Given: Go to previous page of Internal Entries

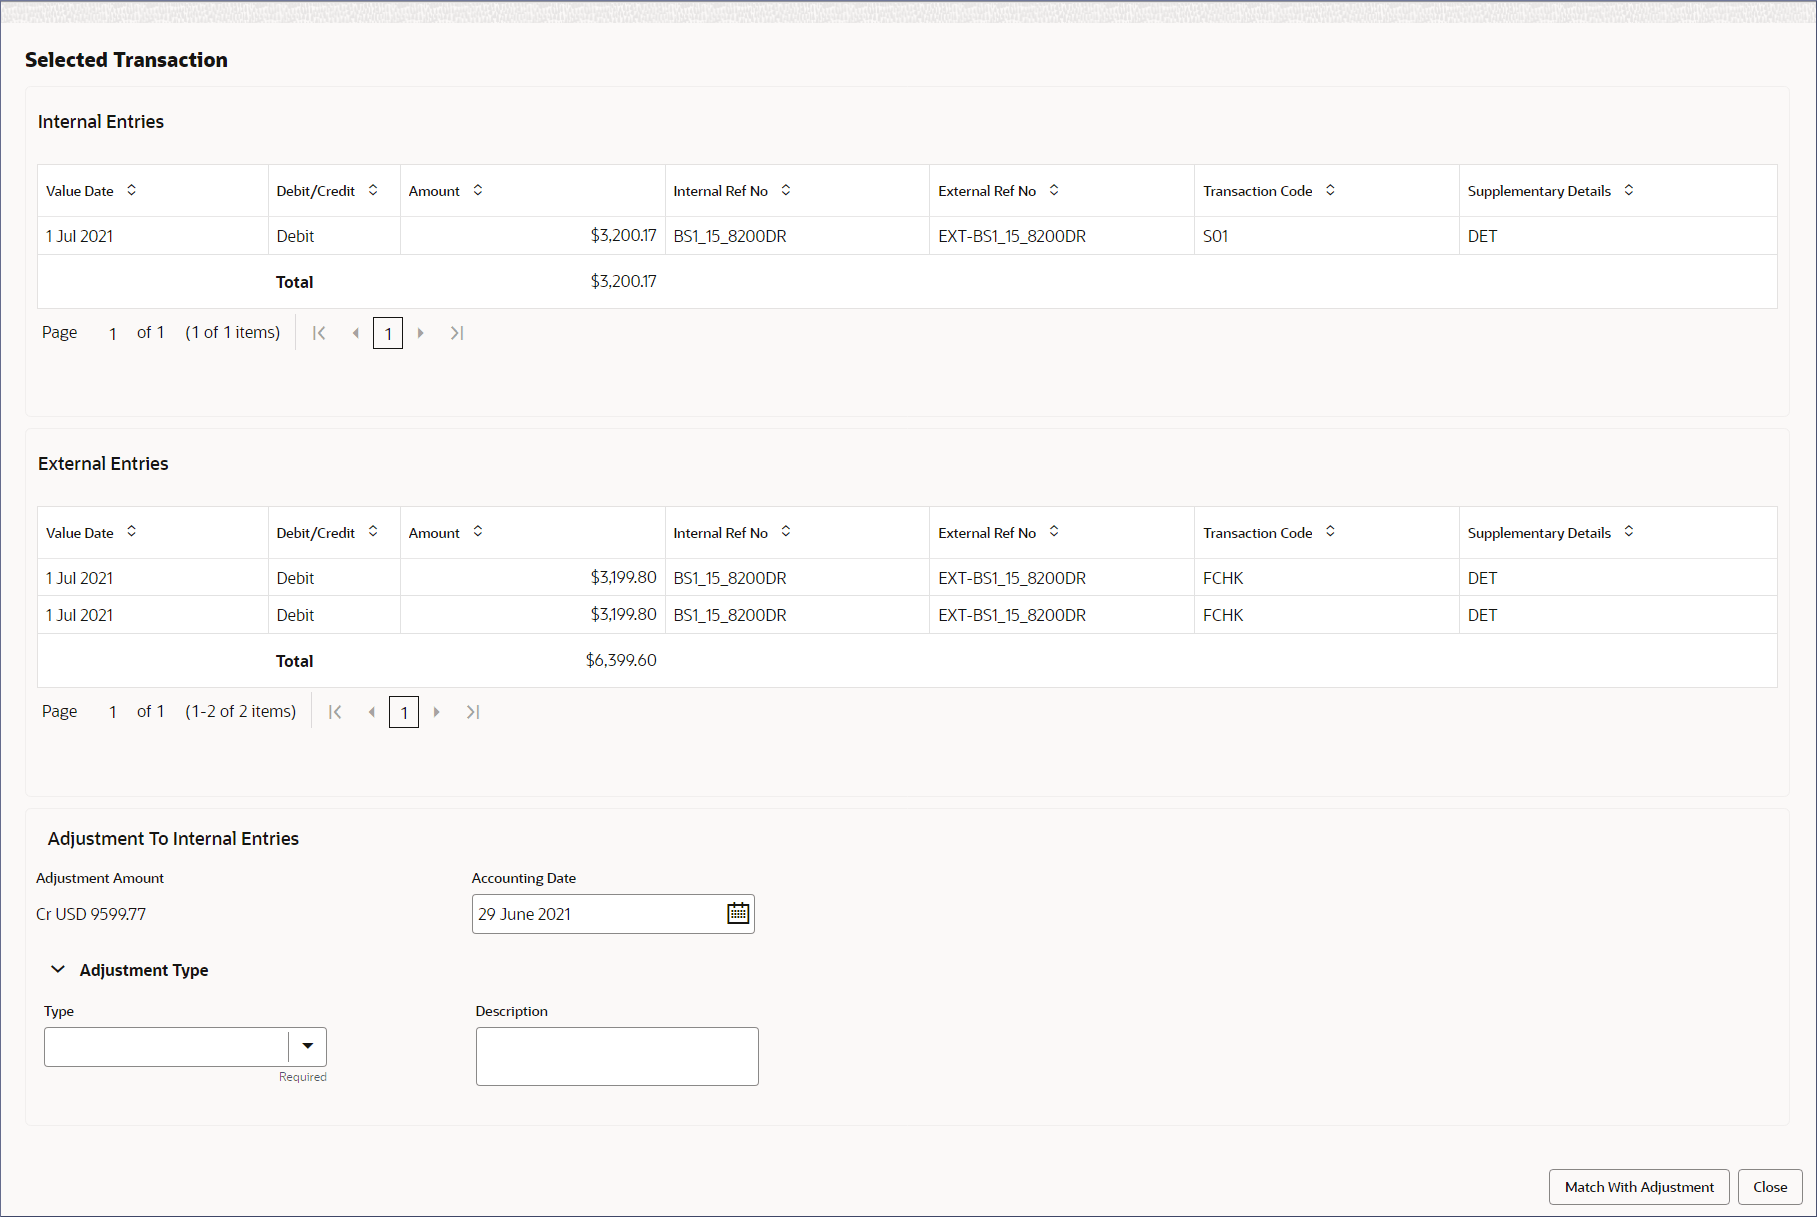Looking at the screenshot, I should tap(356, 333).
